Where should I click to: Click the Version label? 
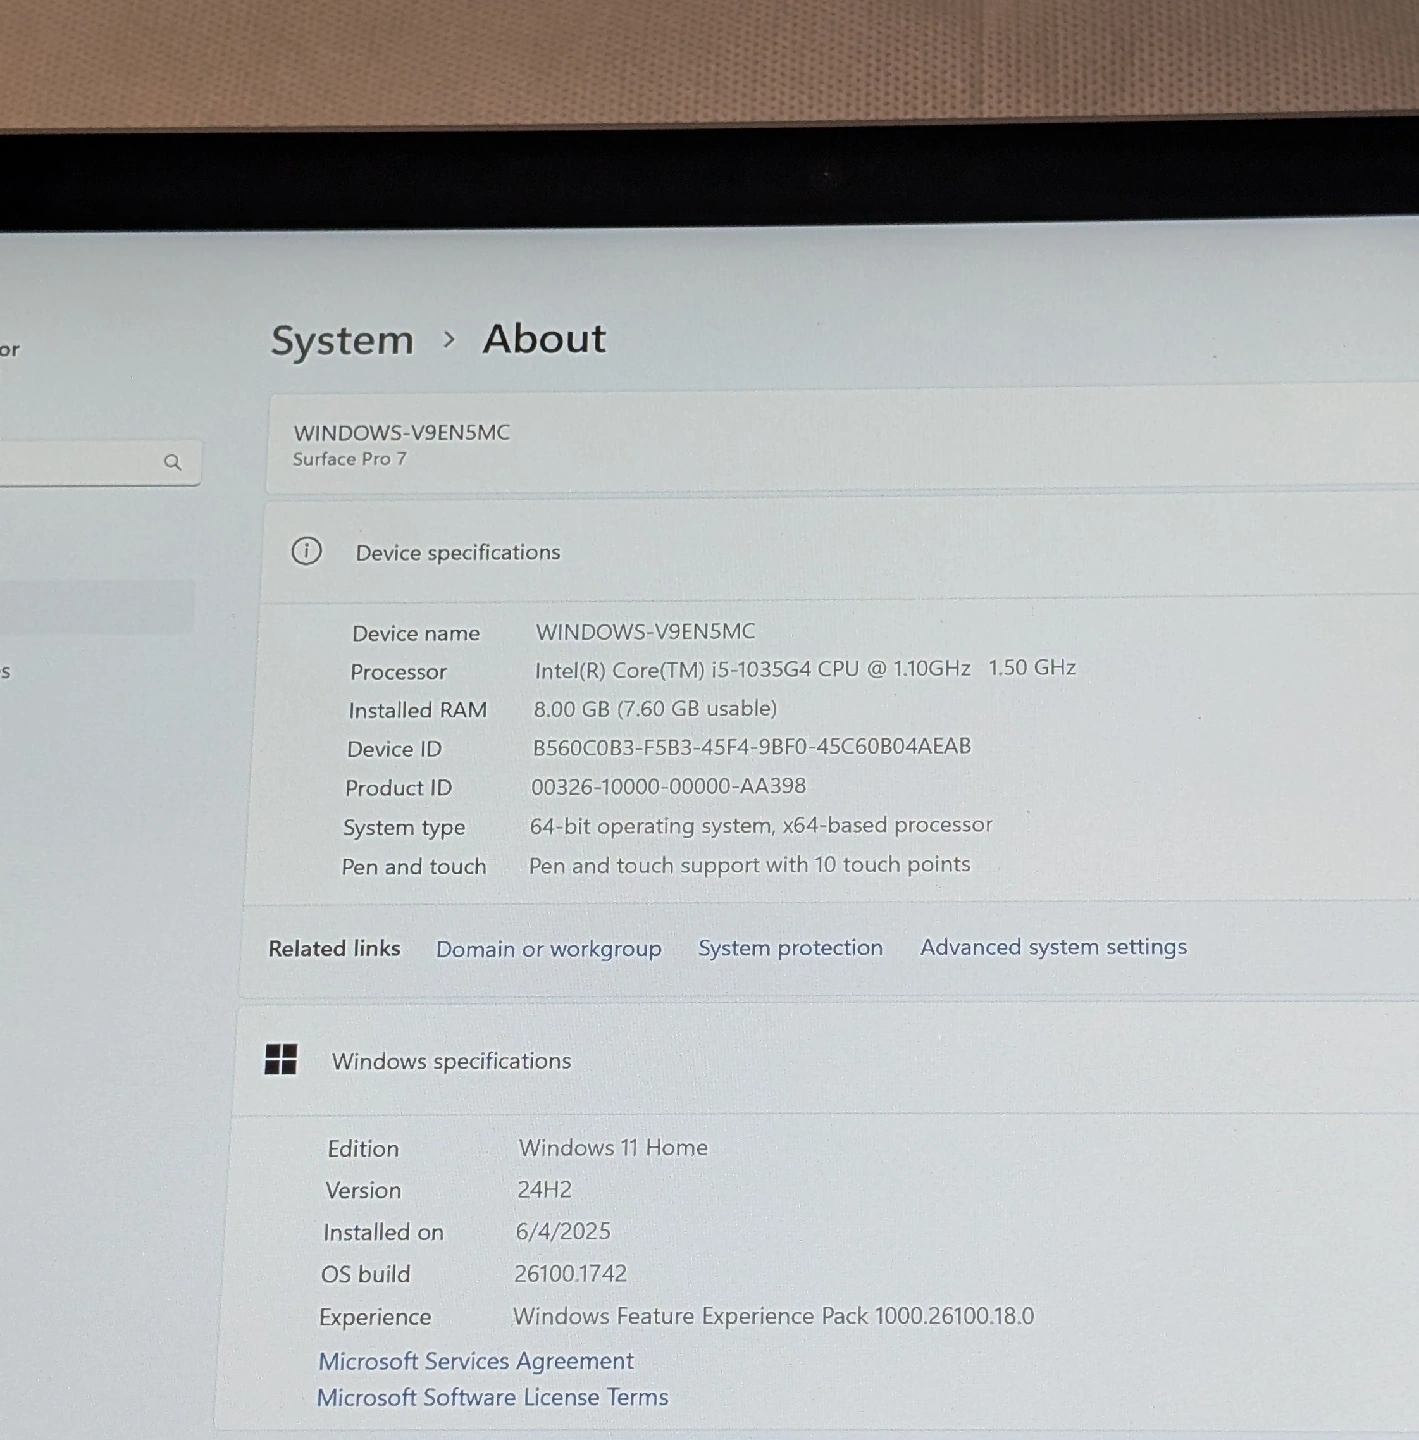tap(363, 1191)
